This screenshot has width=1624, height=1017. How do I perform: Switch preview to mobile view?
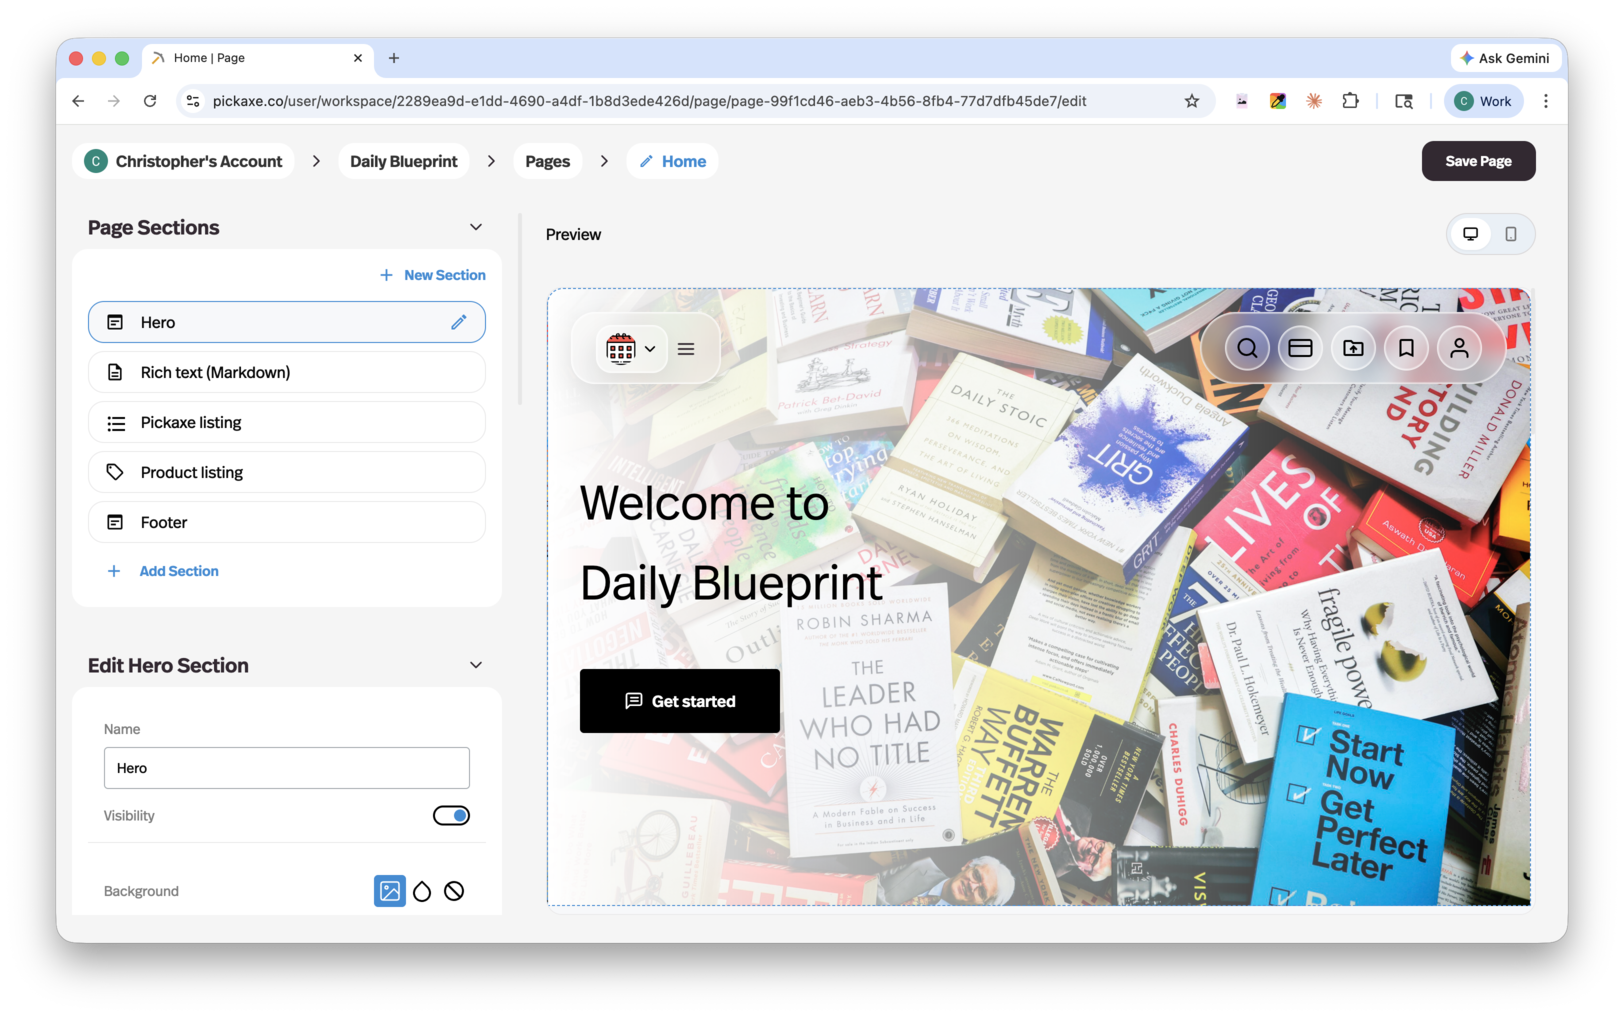tap(1512, 233)
